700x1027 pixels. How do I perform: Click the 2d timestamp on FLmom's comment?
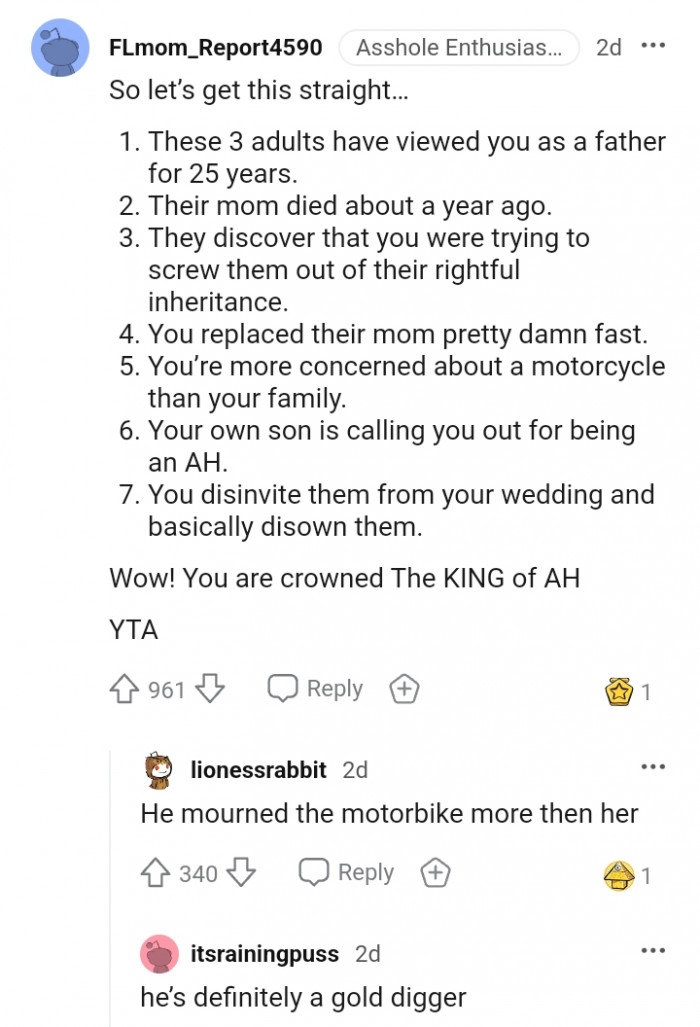coord(608,47)
